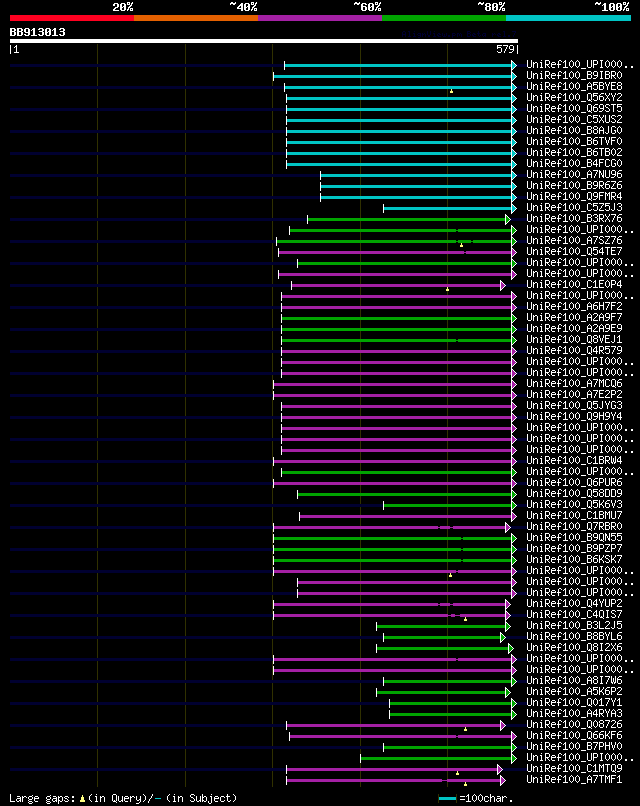Select the UniRef100_B7PHV0 label
Viewport: 640px width, 806px height.
coord(574,746)
